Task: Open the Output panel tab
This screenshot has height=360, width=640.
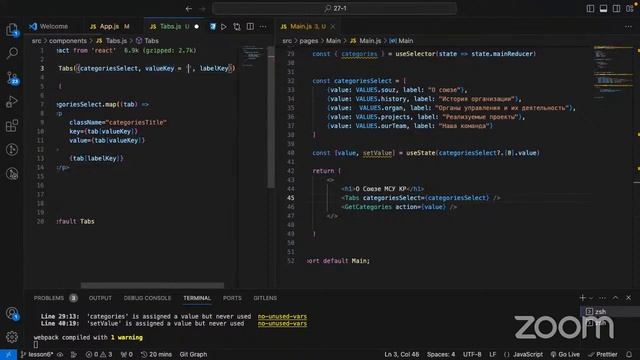Action: [100, 298]
